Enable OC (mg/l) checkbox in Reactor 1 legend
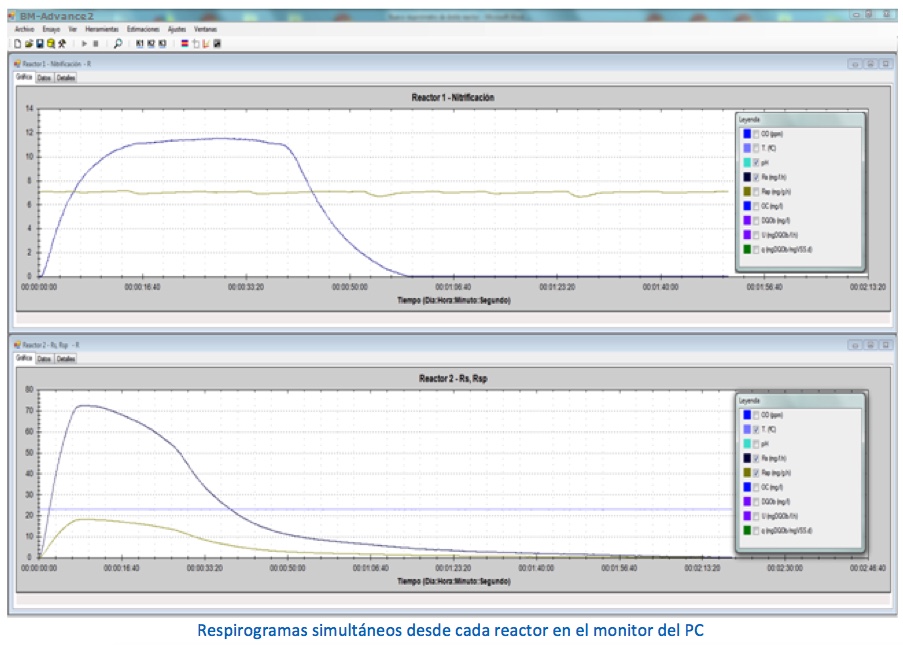This screenshot has width=903, height=645. (756, 206)
